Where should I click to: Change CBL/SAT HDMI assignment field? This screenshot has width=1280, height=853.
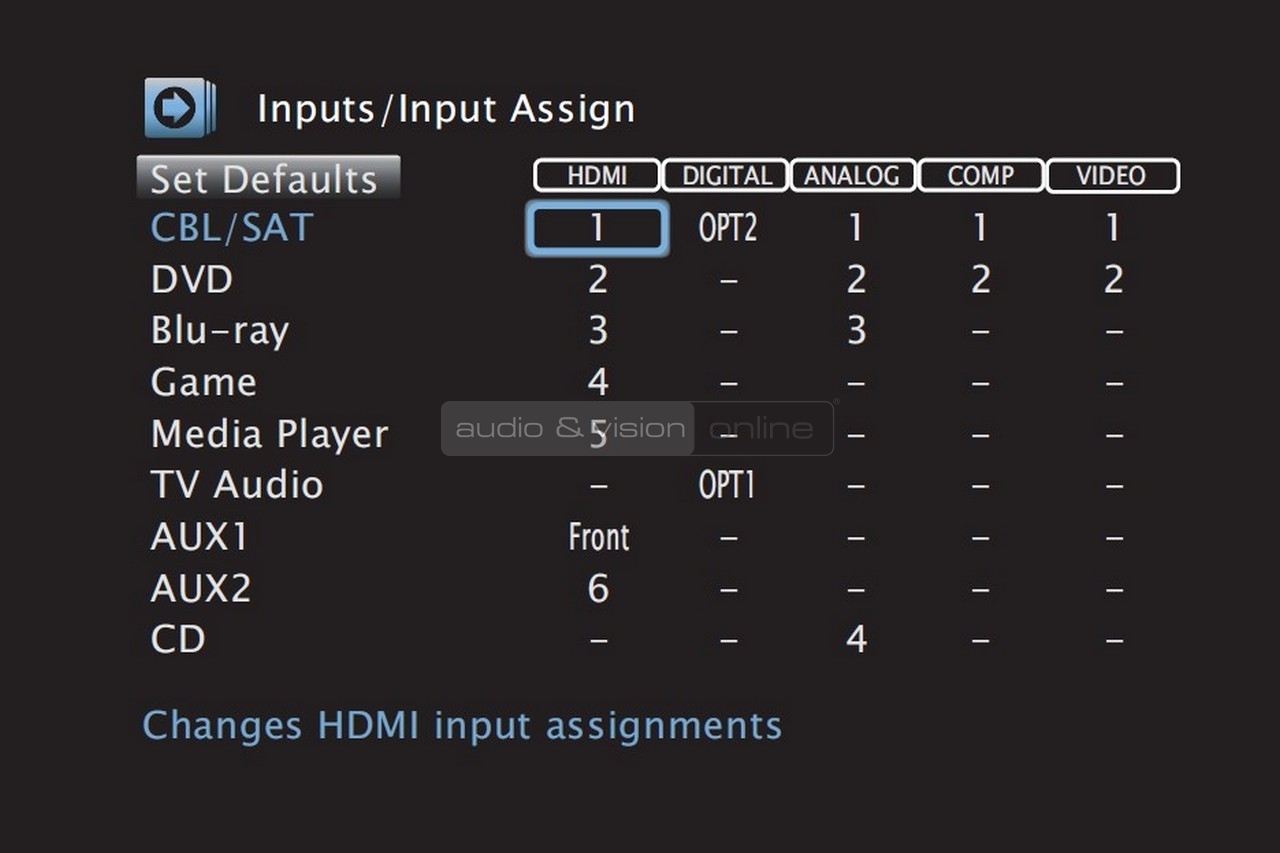(597, 228)
